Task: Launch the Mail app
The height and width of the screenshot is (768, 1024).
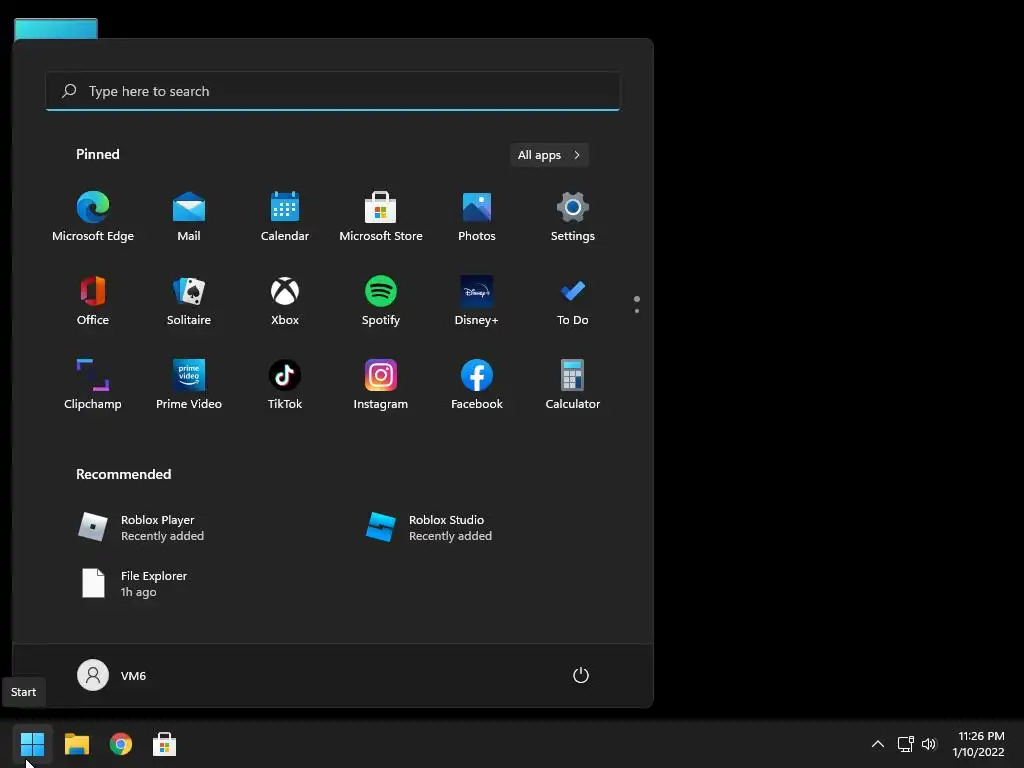Action: coord(189,217)
